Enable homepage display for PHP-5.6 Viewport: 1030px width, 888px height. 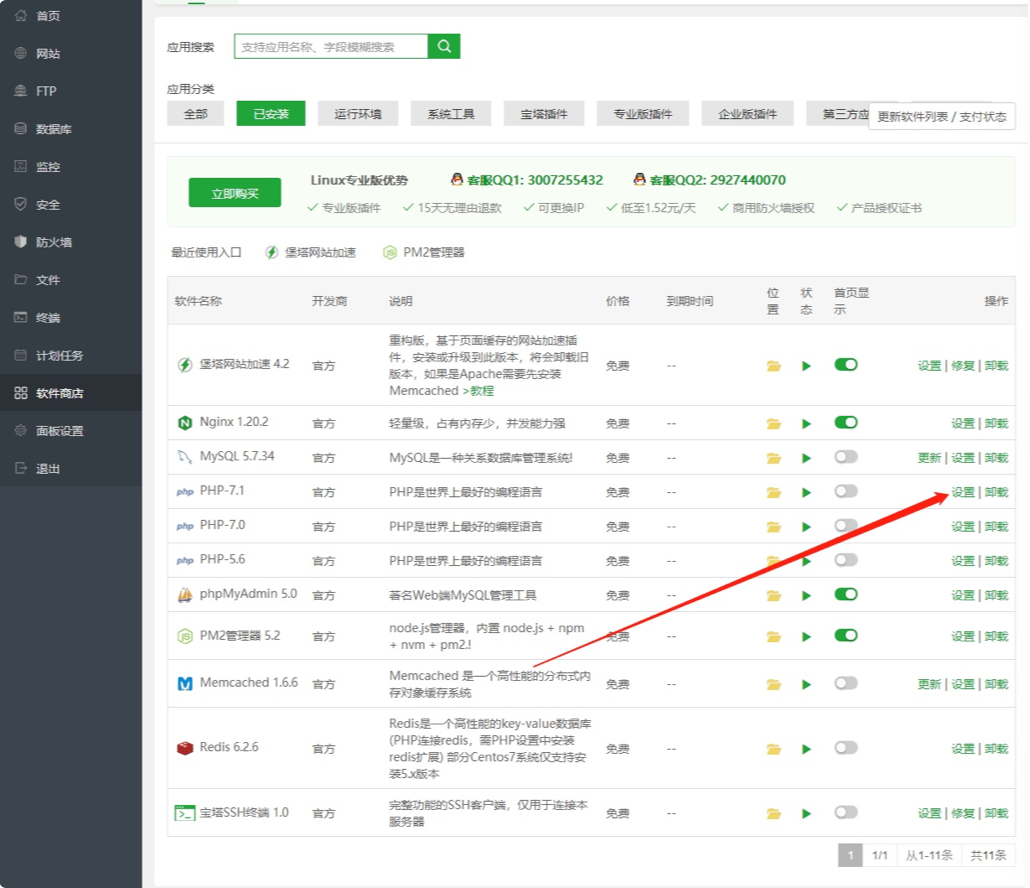(x=845, y=560)
